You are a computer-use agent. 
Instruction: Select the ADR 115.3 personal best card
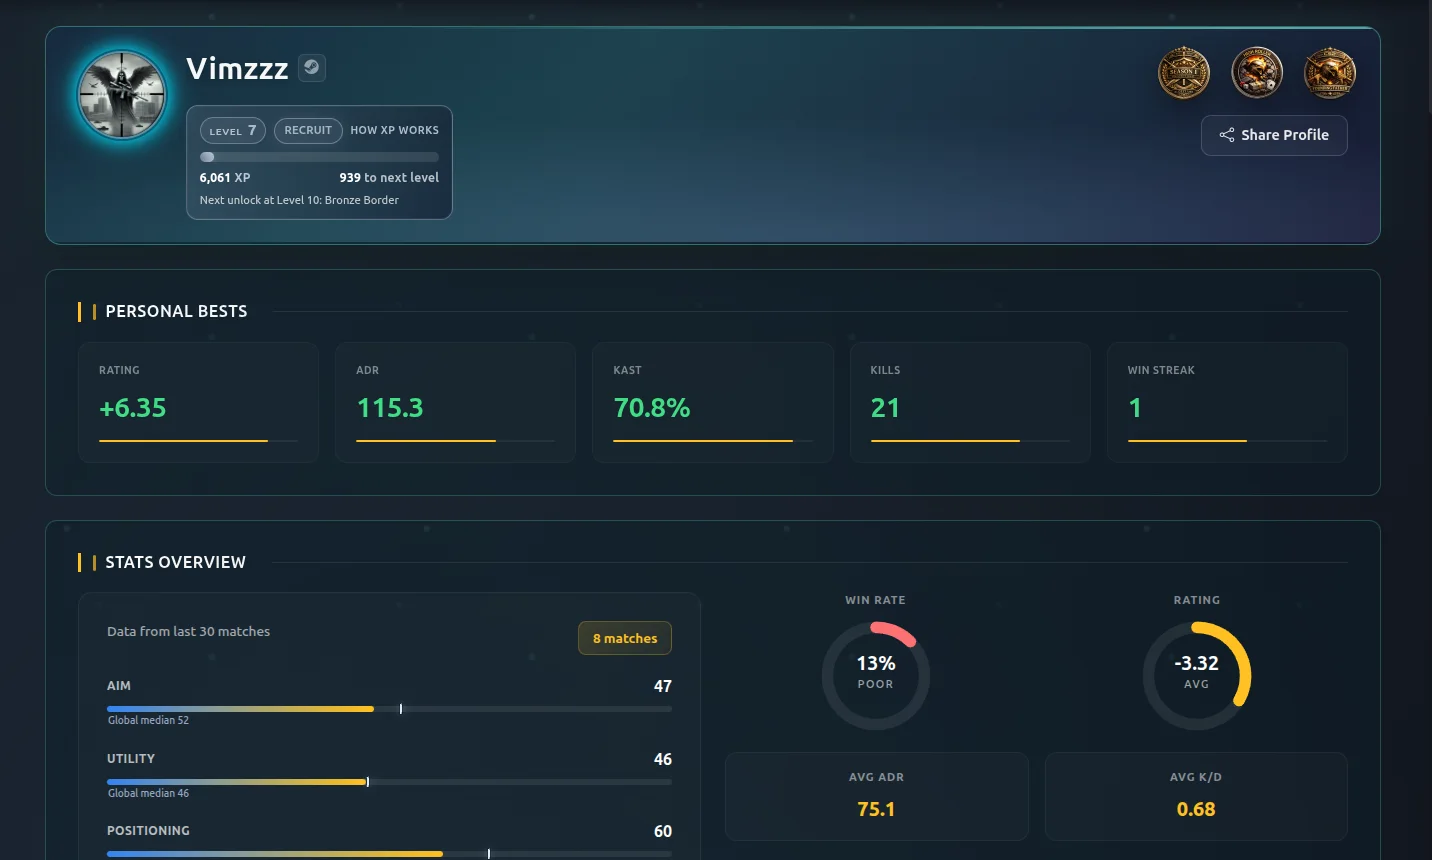455,402
